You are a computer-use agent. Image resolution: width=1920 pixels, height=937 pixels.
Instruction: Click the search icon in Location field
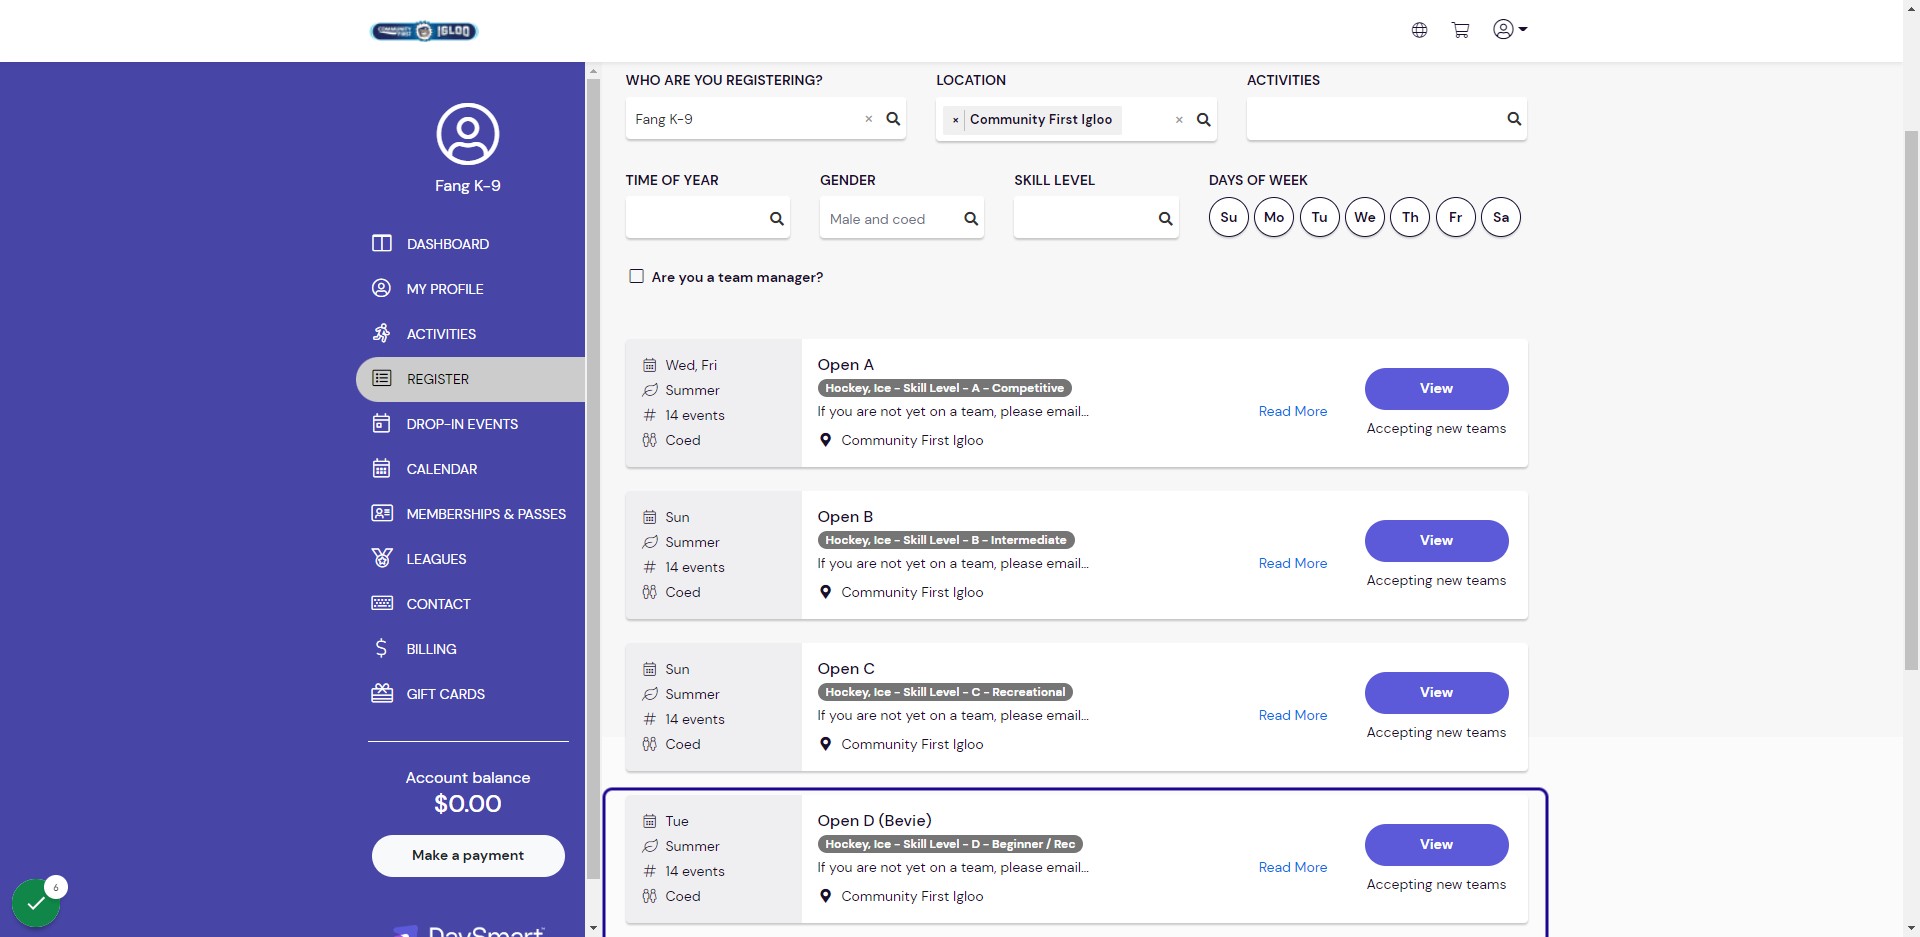coord(1204,120)
